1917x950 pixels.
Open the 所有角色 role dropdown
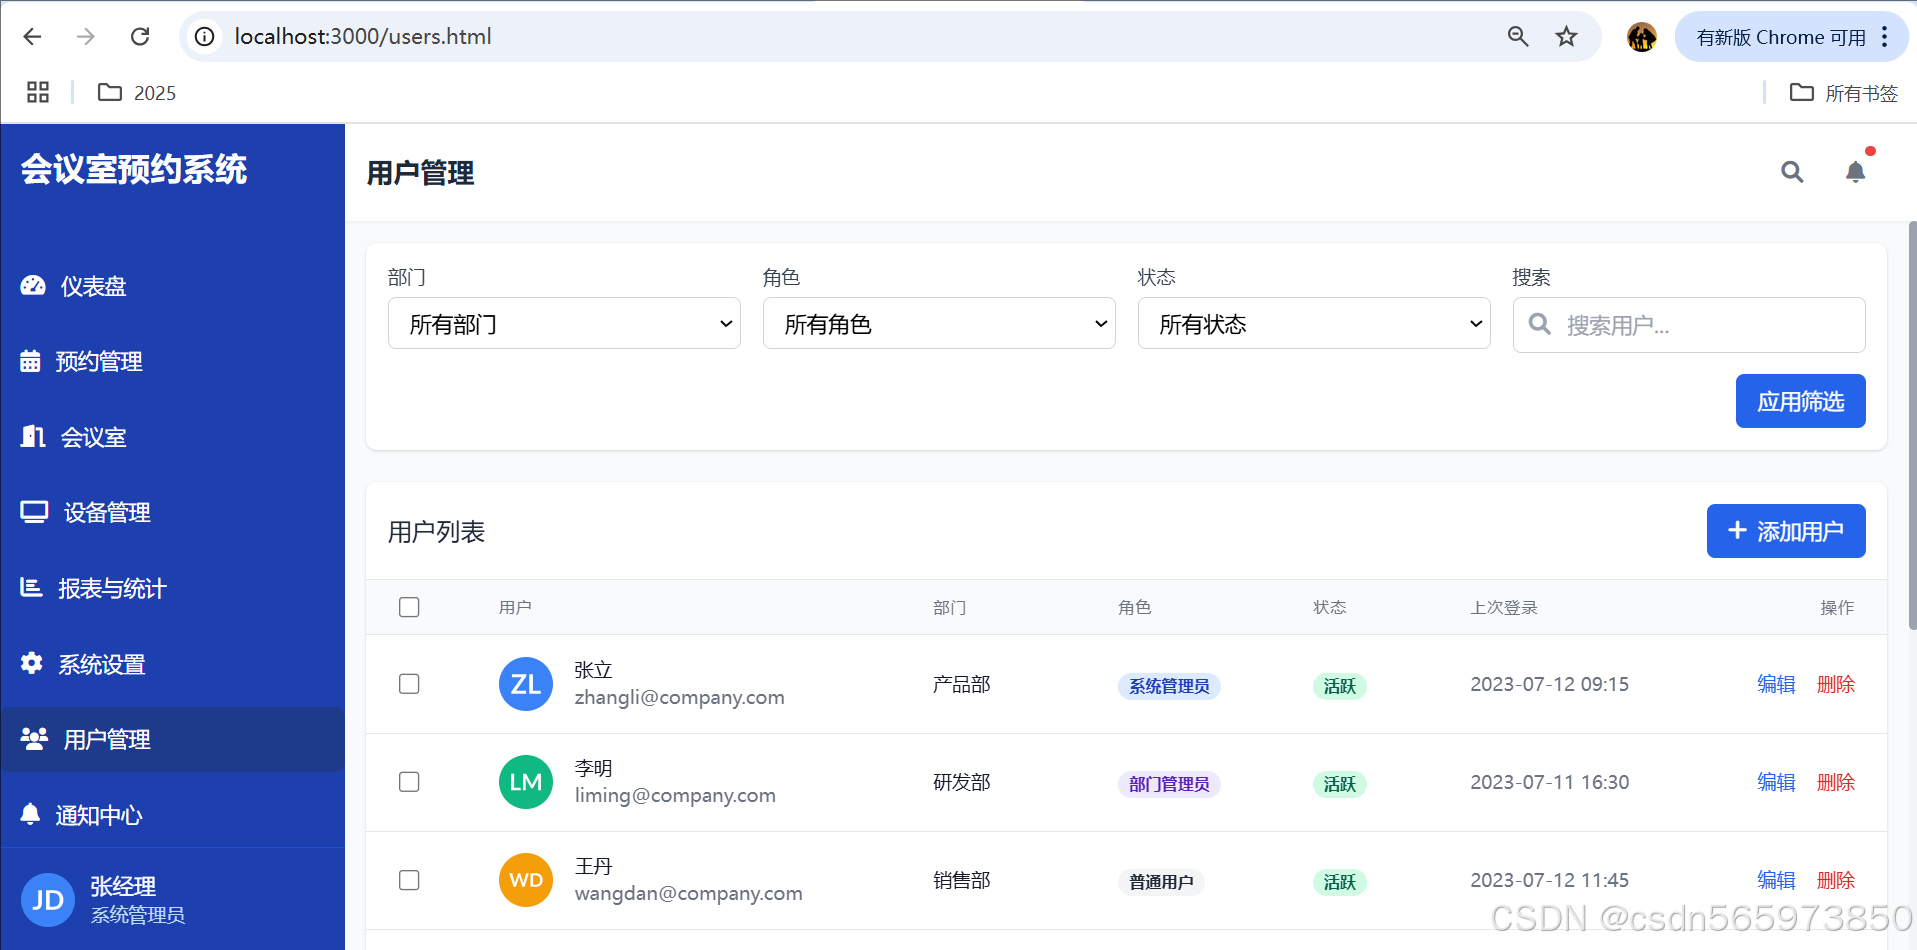[x=939, y=323]
